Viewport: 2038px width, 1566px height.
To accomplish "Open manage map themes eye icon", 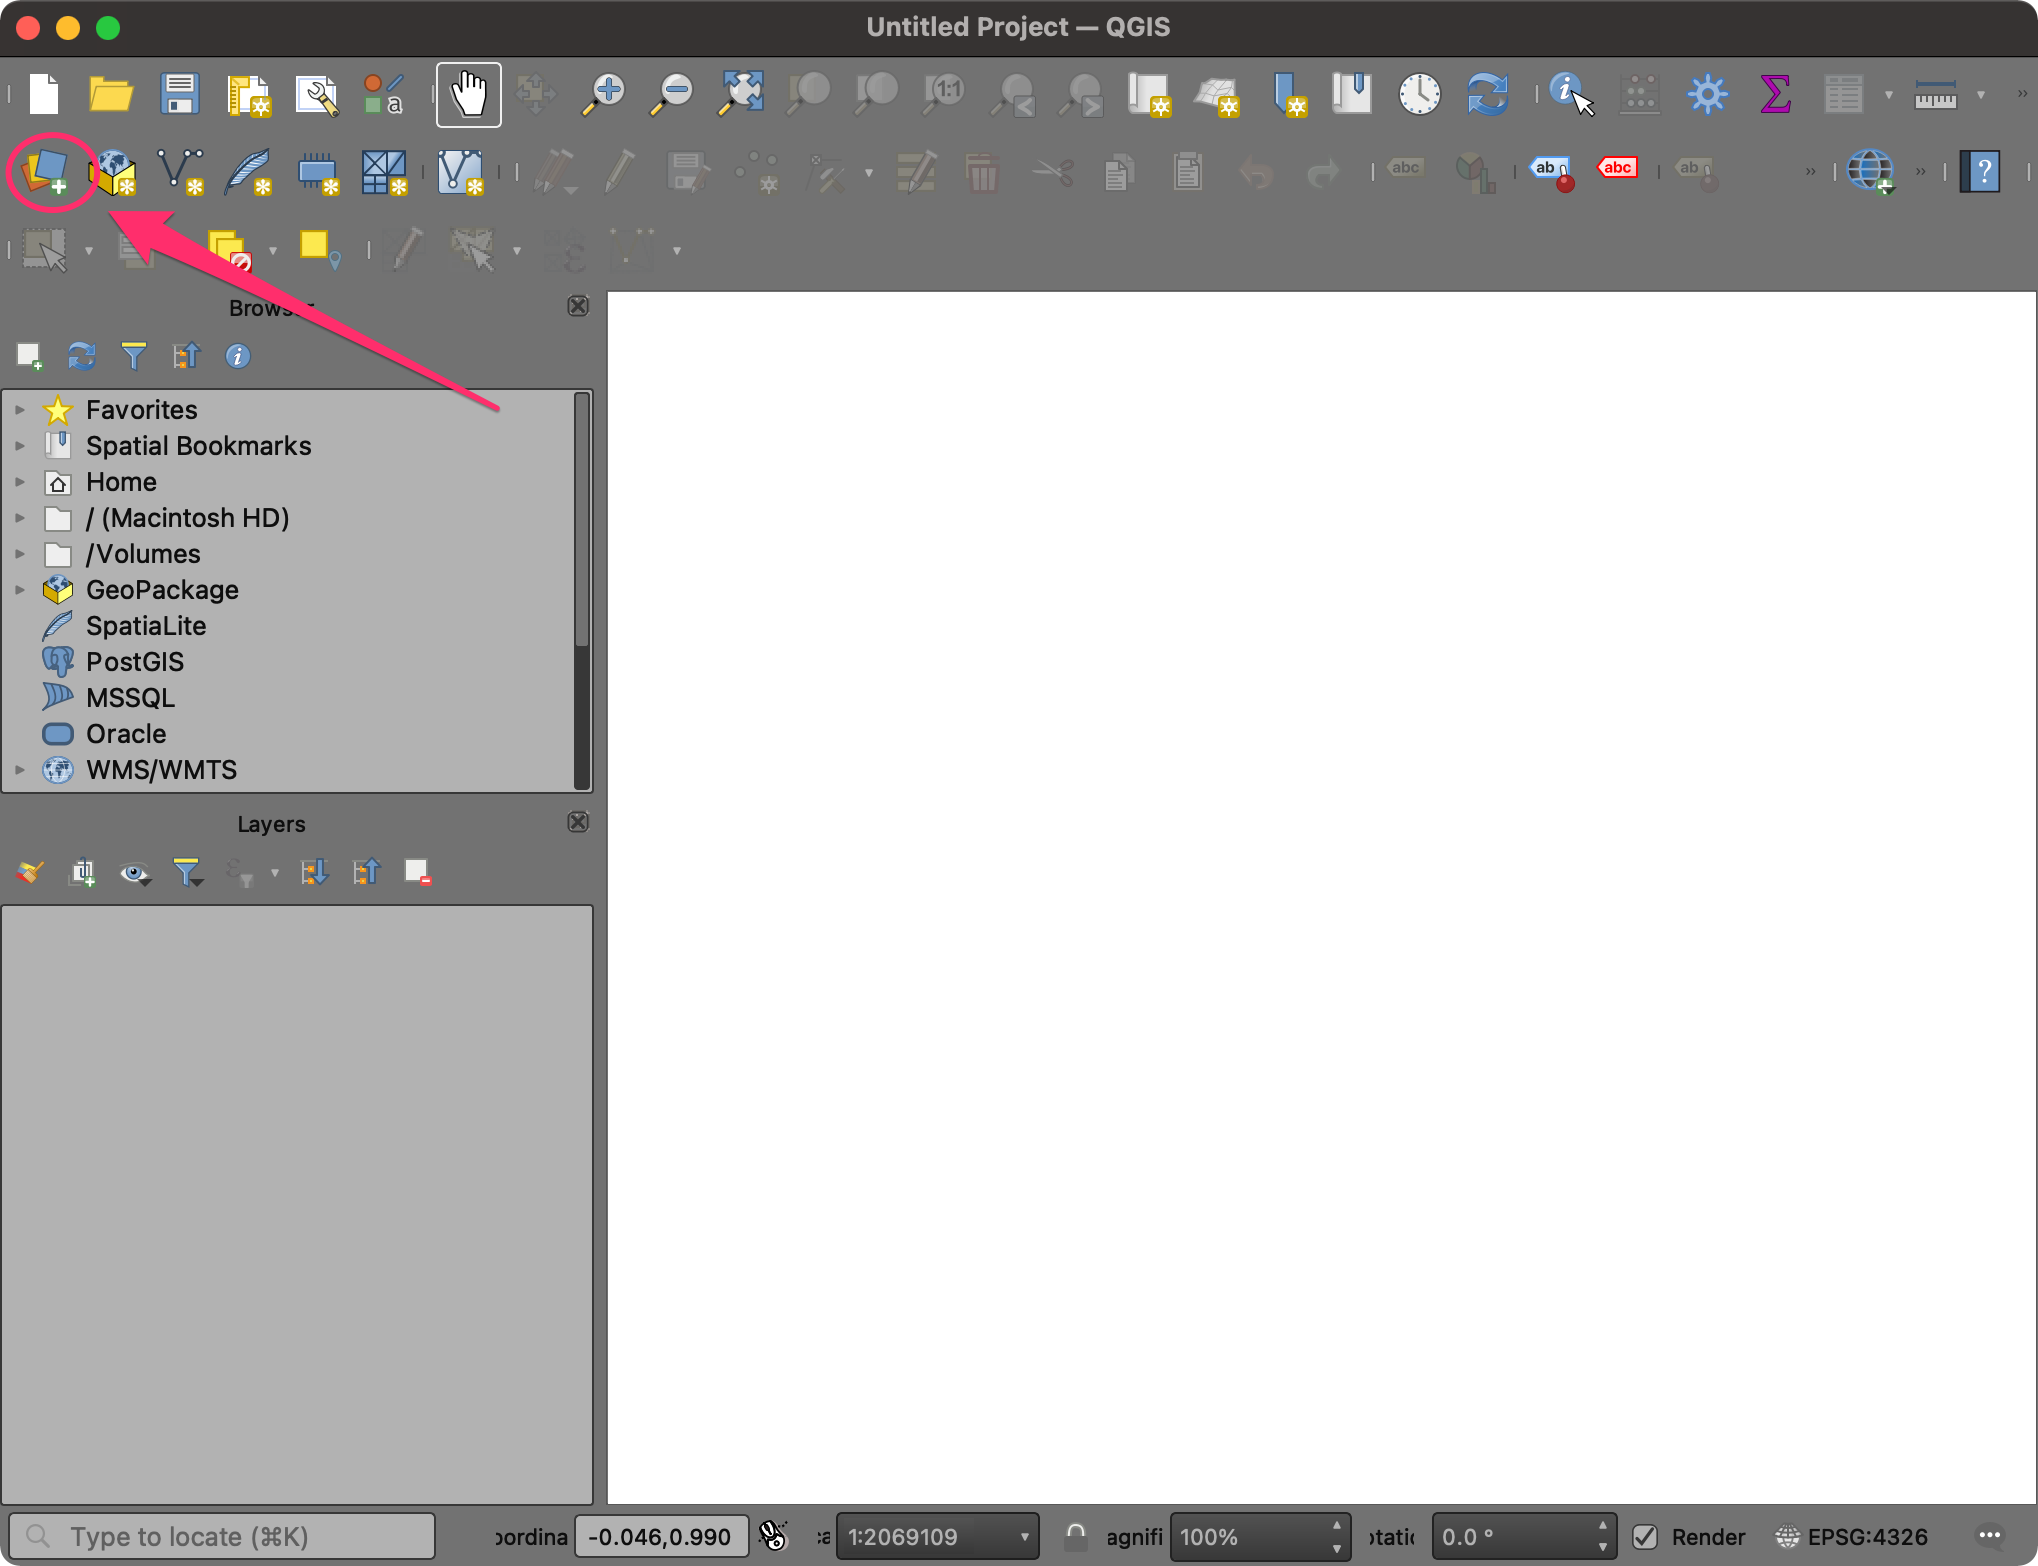I will point(135,873).
